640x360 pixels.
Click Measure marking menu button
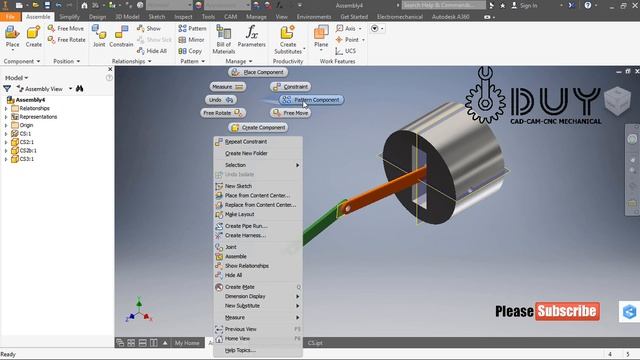coord(227,87)
